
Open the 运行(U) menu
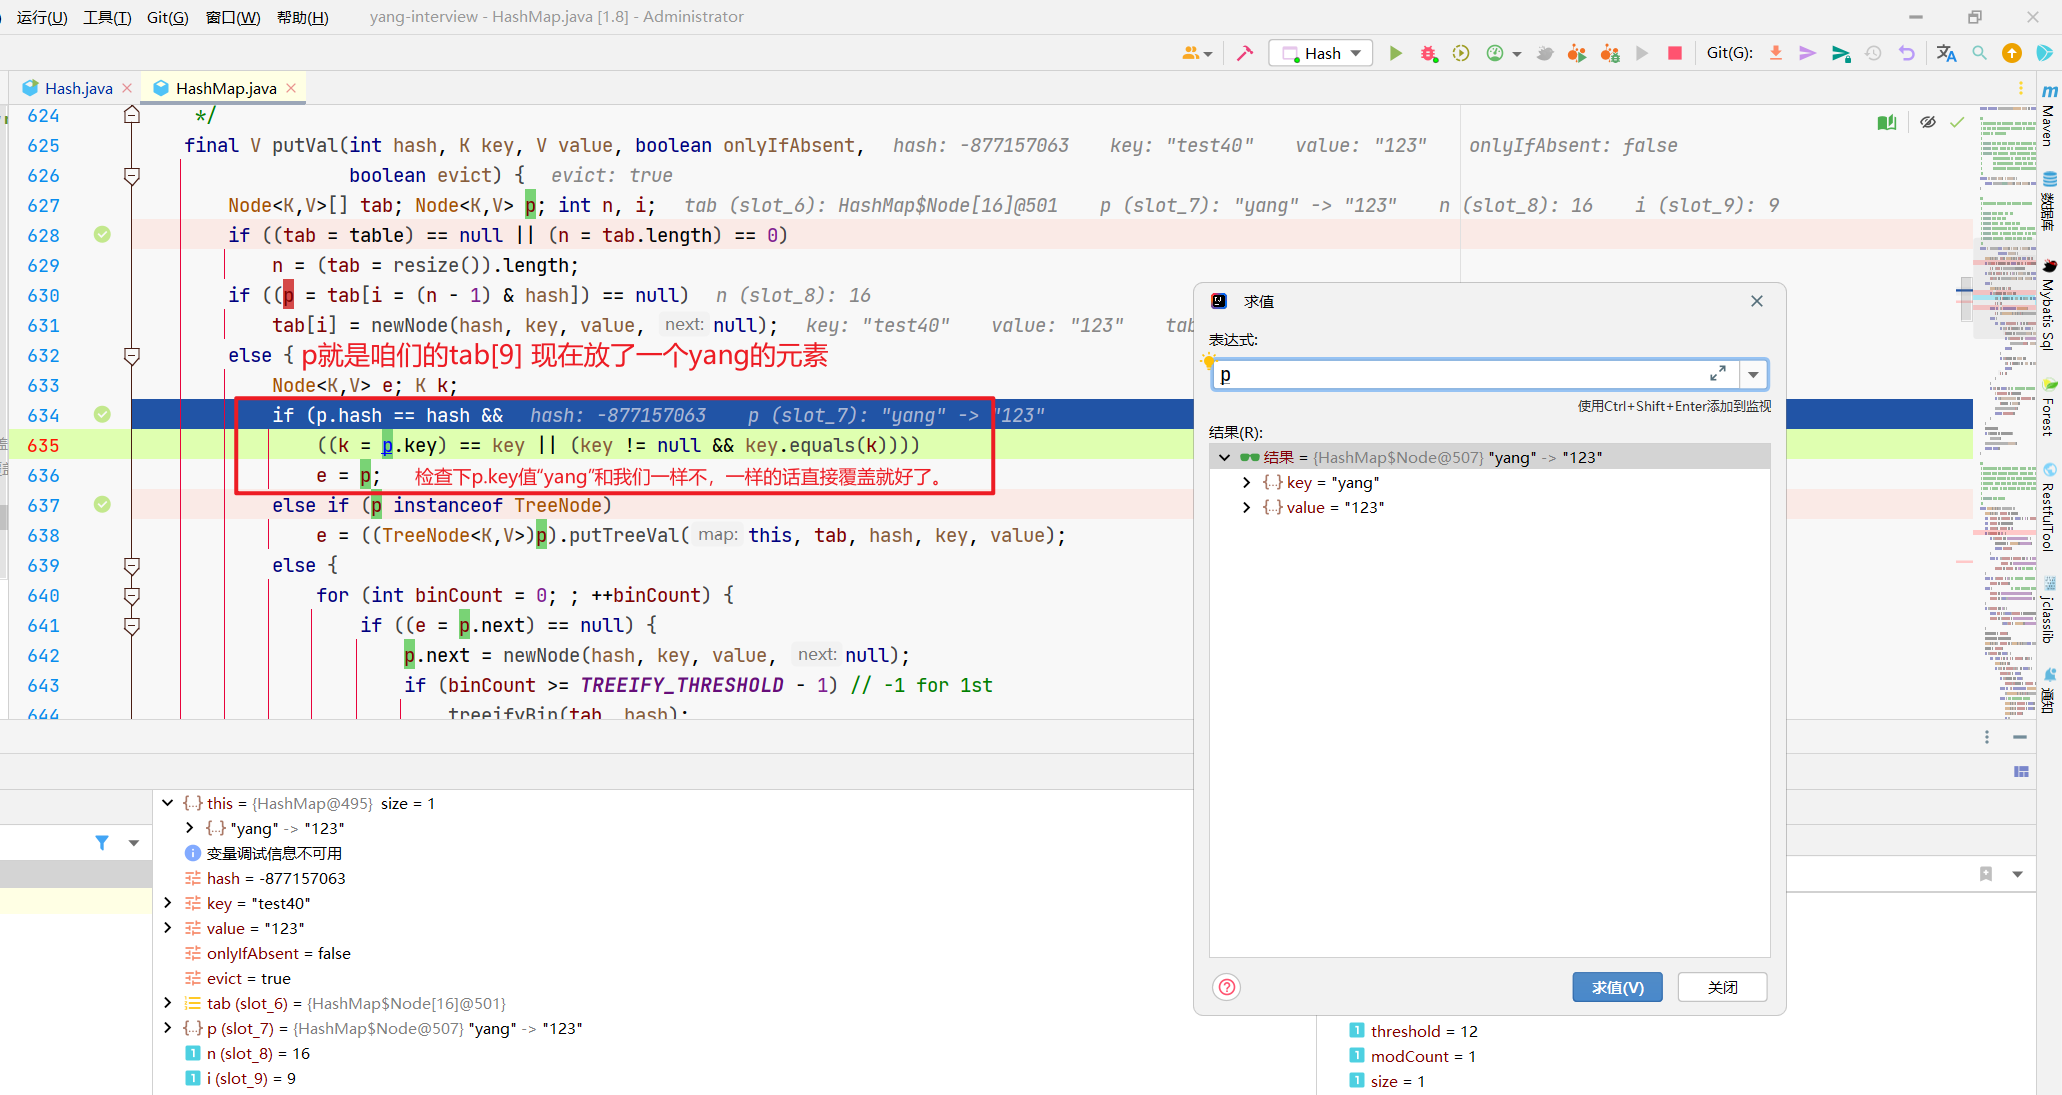pos(42,17)
